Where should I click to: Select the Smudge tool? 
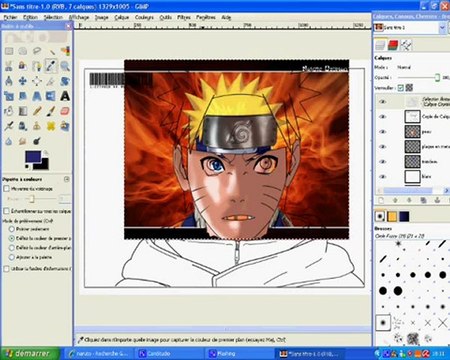(x=23, y=141)
